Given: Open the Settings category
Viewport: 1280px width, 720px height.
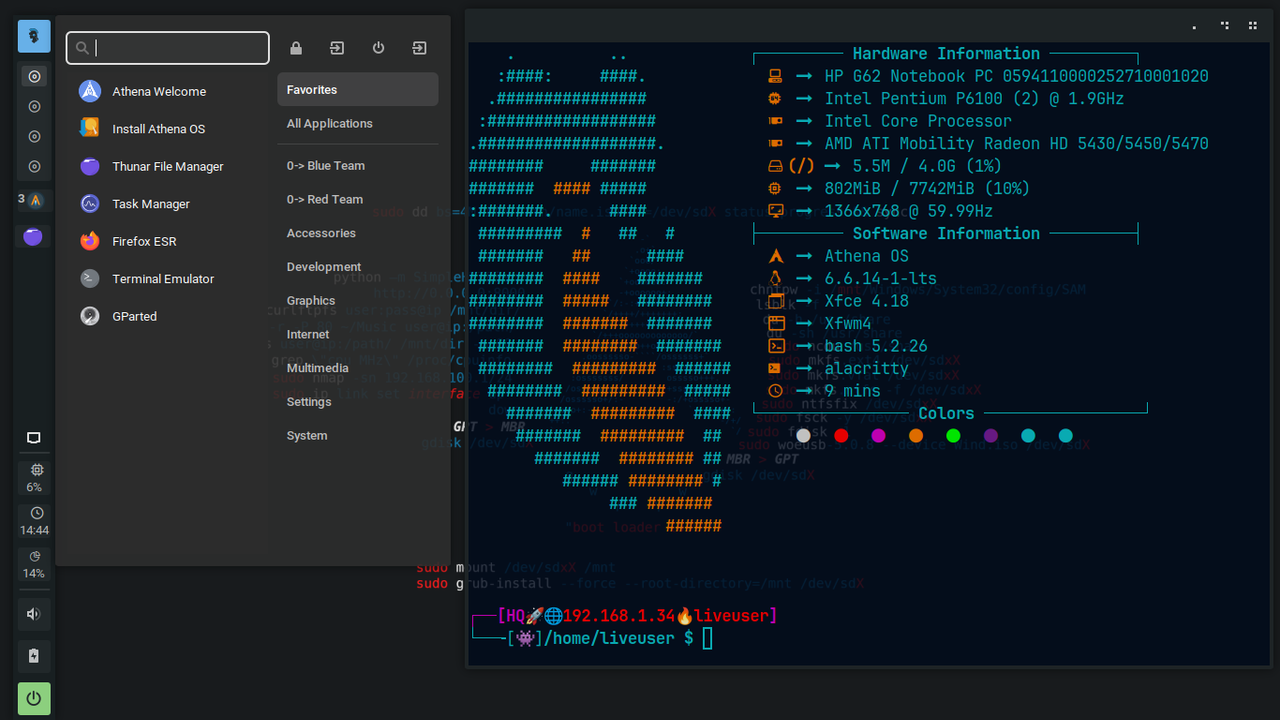Looking at the screenshot, I should (x=358, y=401).
